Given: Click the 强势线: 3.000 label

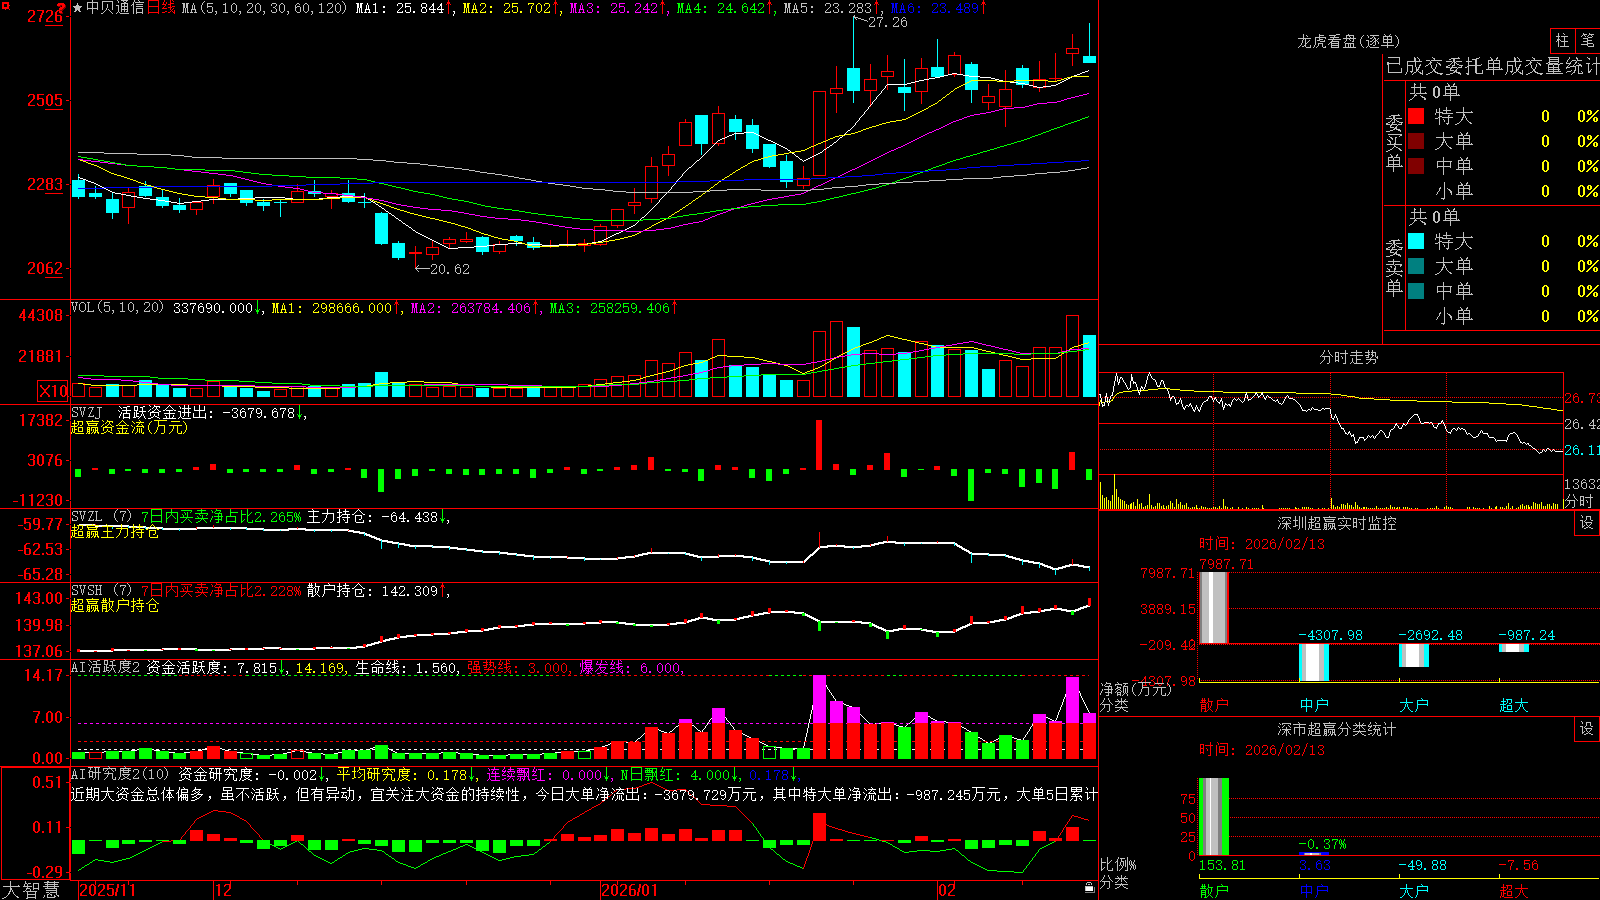Looking at the screenshot, I should point(518,668).
